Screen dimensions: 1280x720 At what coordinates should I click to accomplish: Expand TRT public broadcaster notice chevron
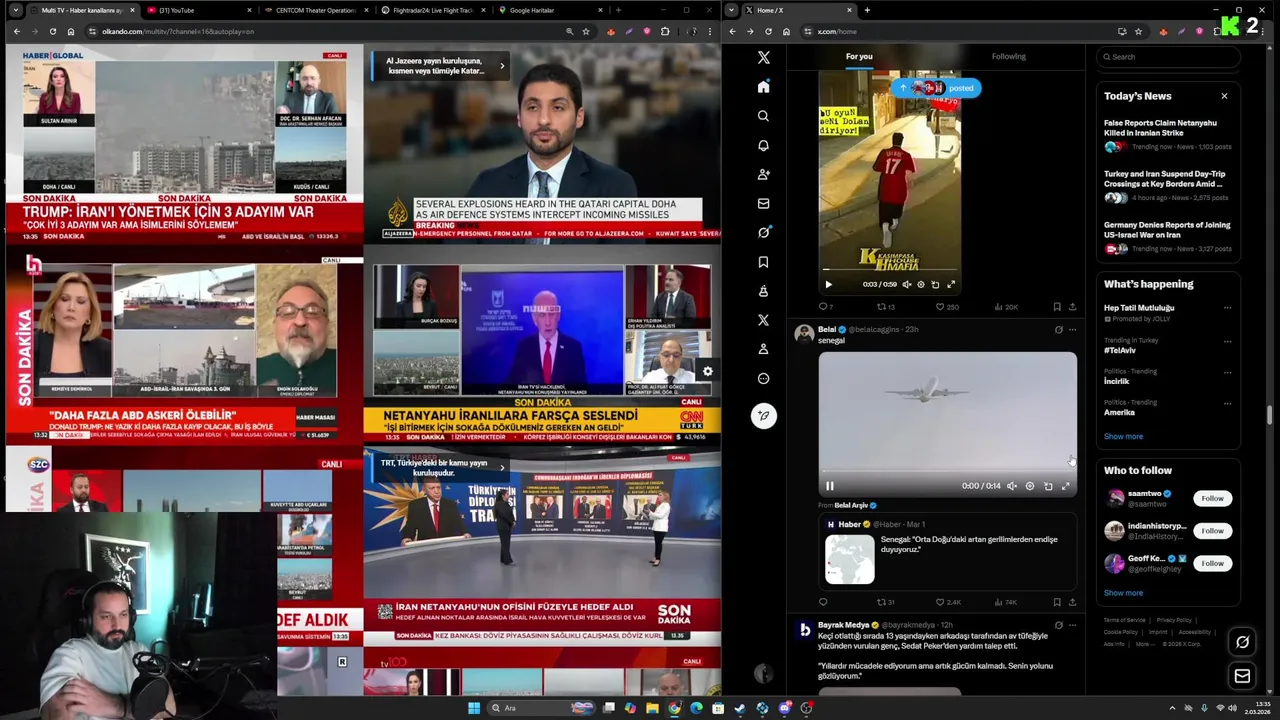pos(502,467)
